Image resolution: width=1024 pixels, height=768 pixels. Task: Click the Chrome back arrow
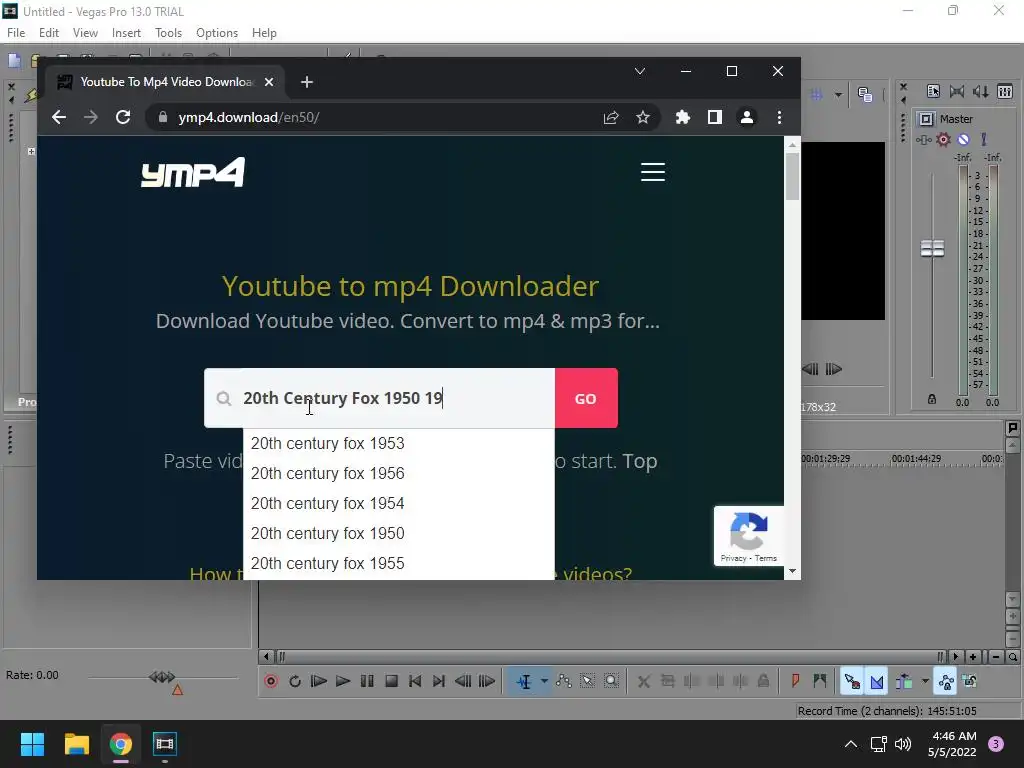[x=59, y=117]
